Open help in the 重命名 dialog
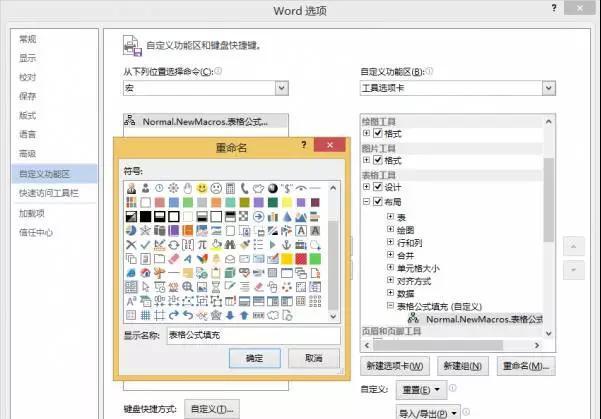601x419 pixels. tap(304, 145)
